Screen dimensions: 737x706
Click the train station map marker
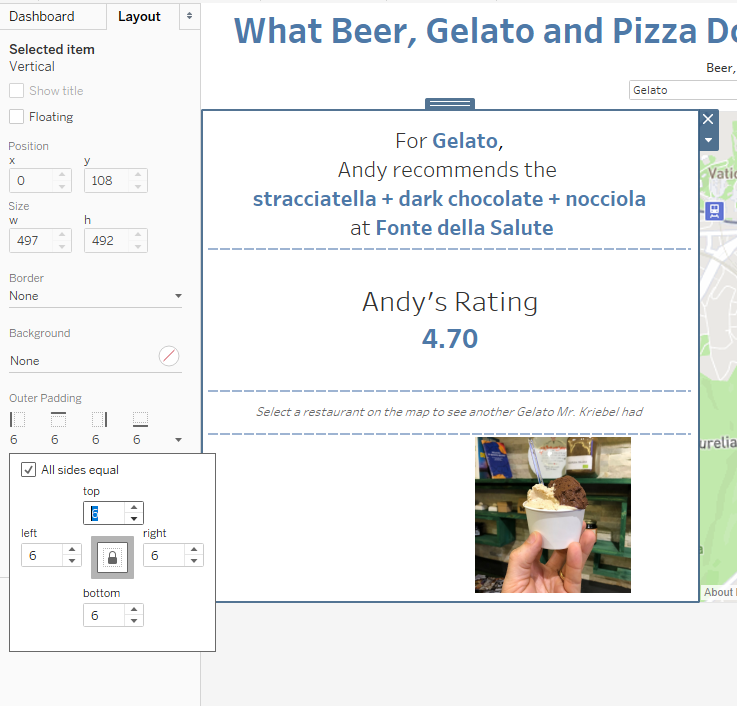point(714,210)
